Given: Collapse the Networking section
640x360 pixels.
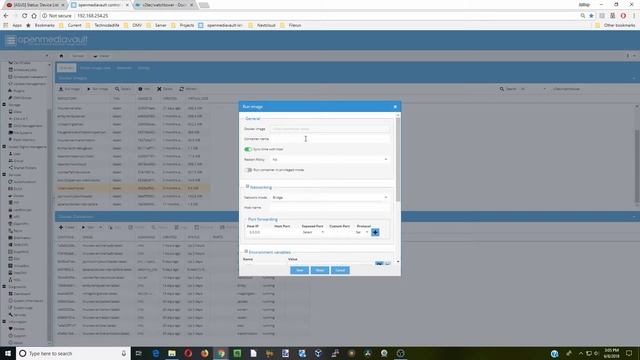Looking at the screenshot, I should tap(247, 187).
